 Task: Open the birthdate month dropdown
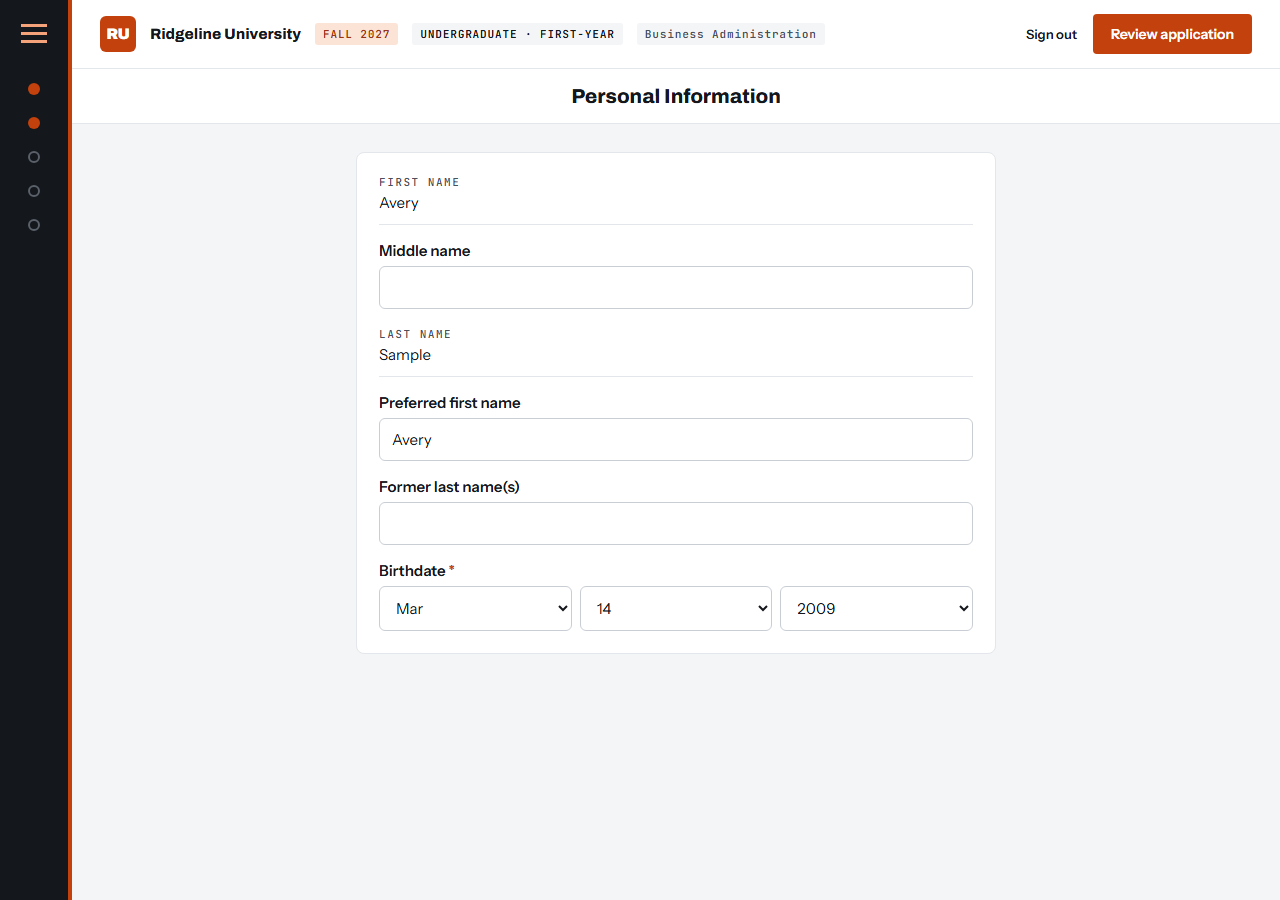point(475,608)
